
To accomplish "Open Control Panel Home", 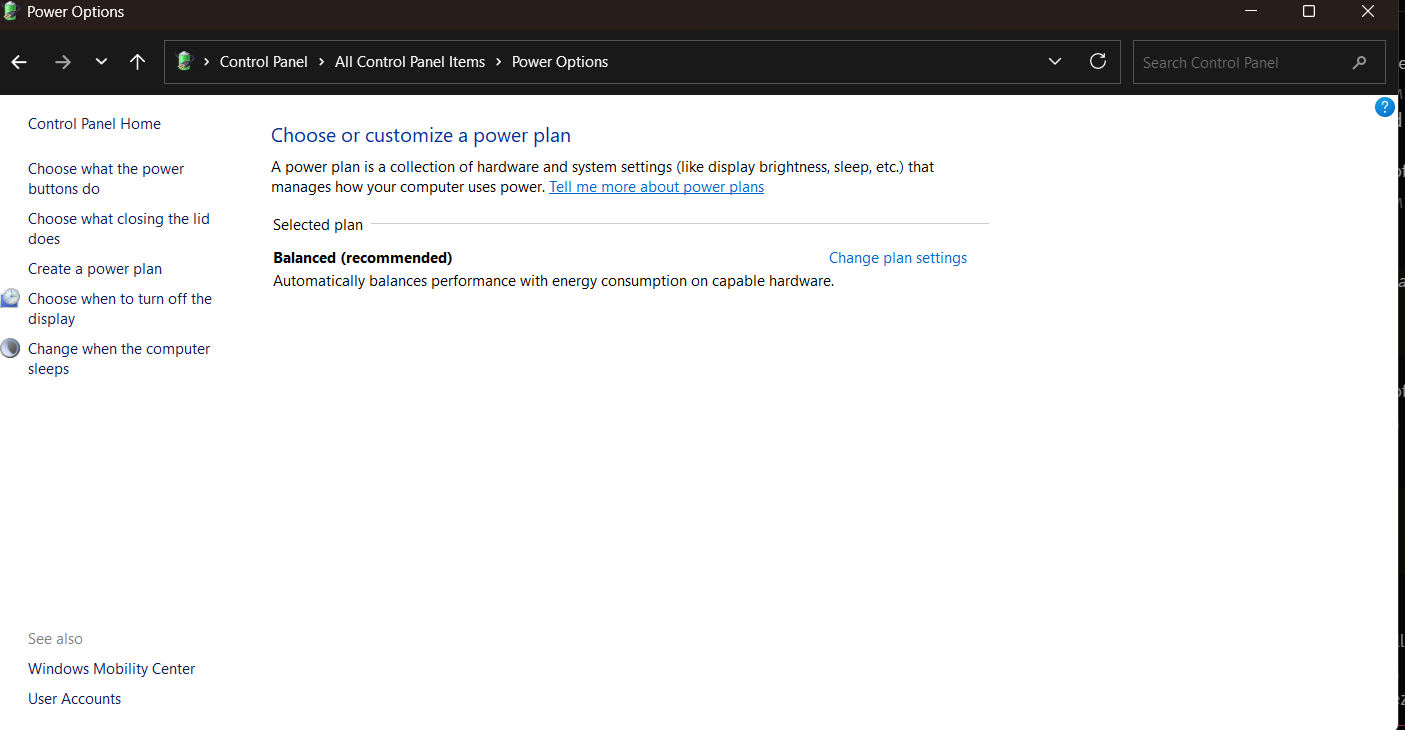I will point(94,124).
